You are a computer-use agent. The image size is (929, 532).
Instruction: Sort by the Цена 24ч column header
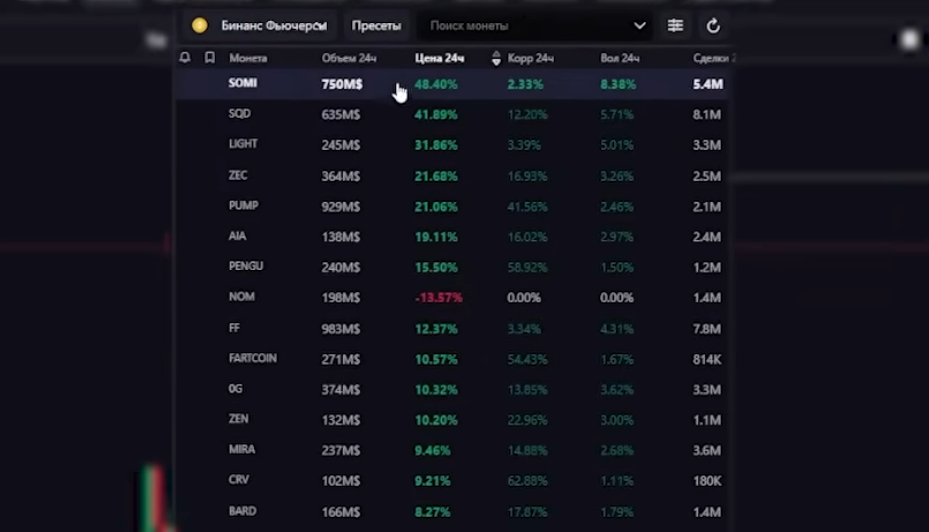tap(440, 58)
